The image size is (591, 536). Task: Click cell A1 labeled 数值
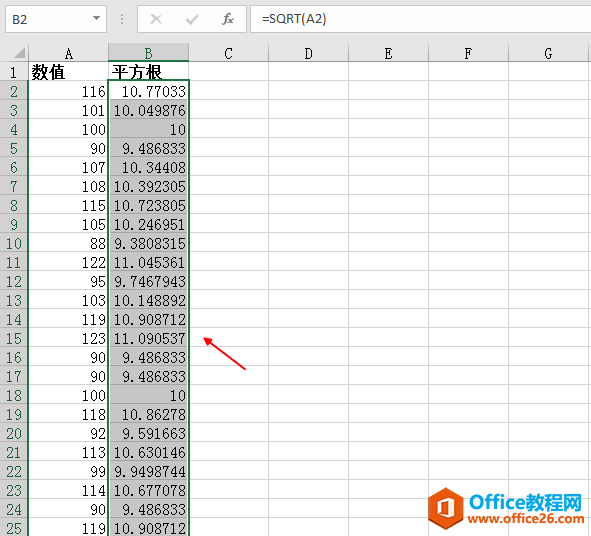click(x=68, y=72)
